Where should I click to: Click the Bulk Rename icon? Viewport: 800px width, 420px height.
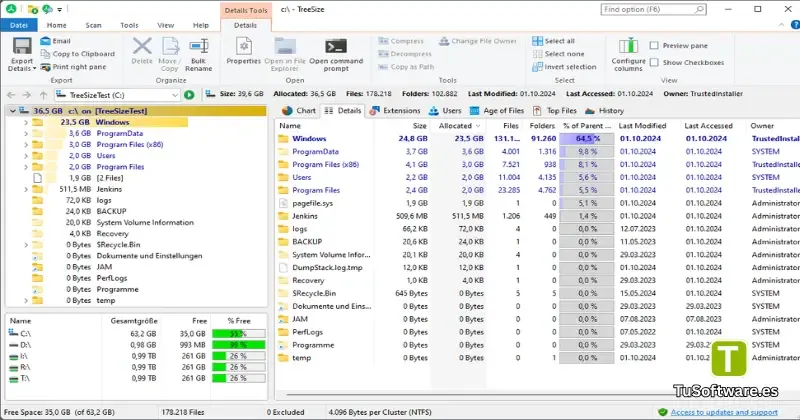(198, 46)
